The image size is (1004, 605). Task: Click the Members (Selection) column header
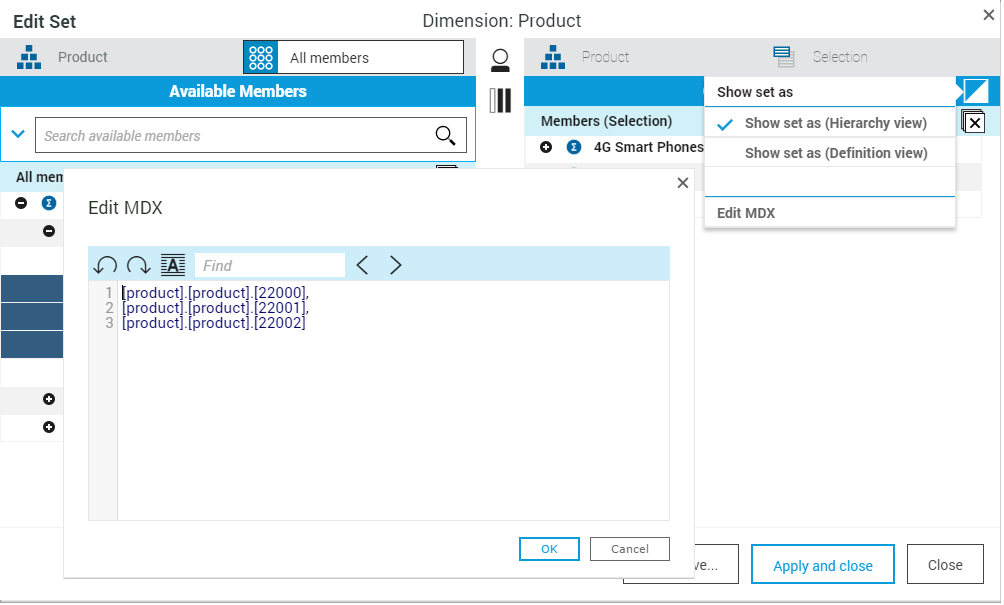606,121
